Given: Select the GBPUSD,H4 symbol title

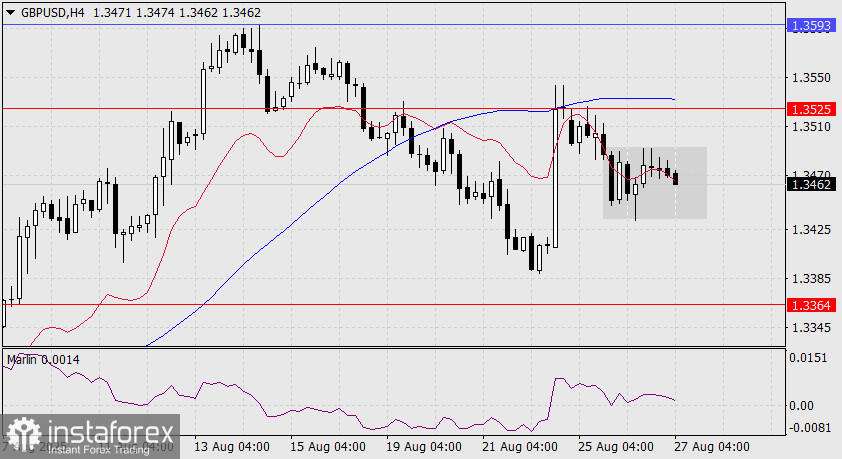Looking at the screenshot, I should (53, 12).
